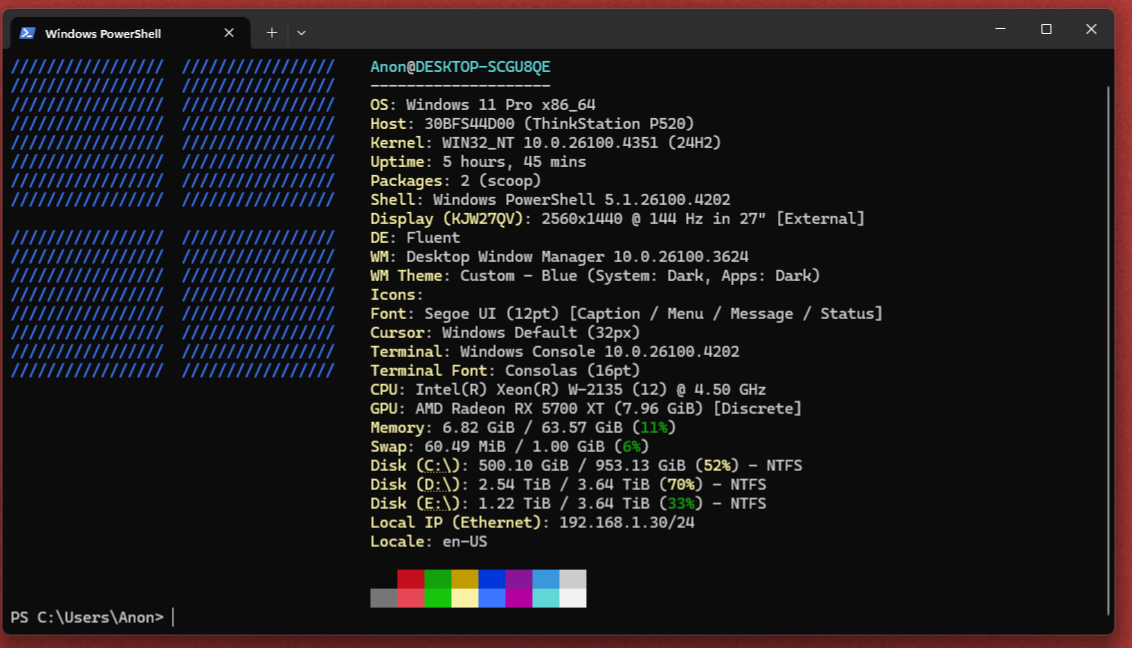Click the DE: Fluent line
The image size is (1132, 648).
click(x=415, y=238)
